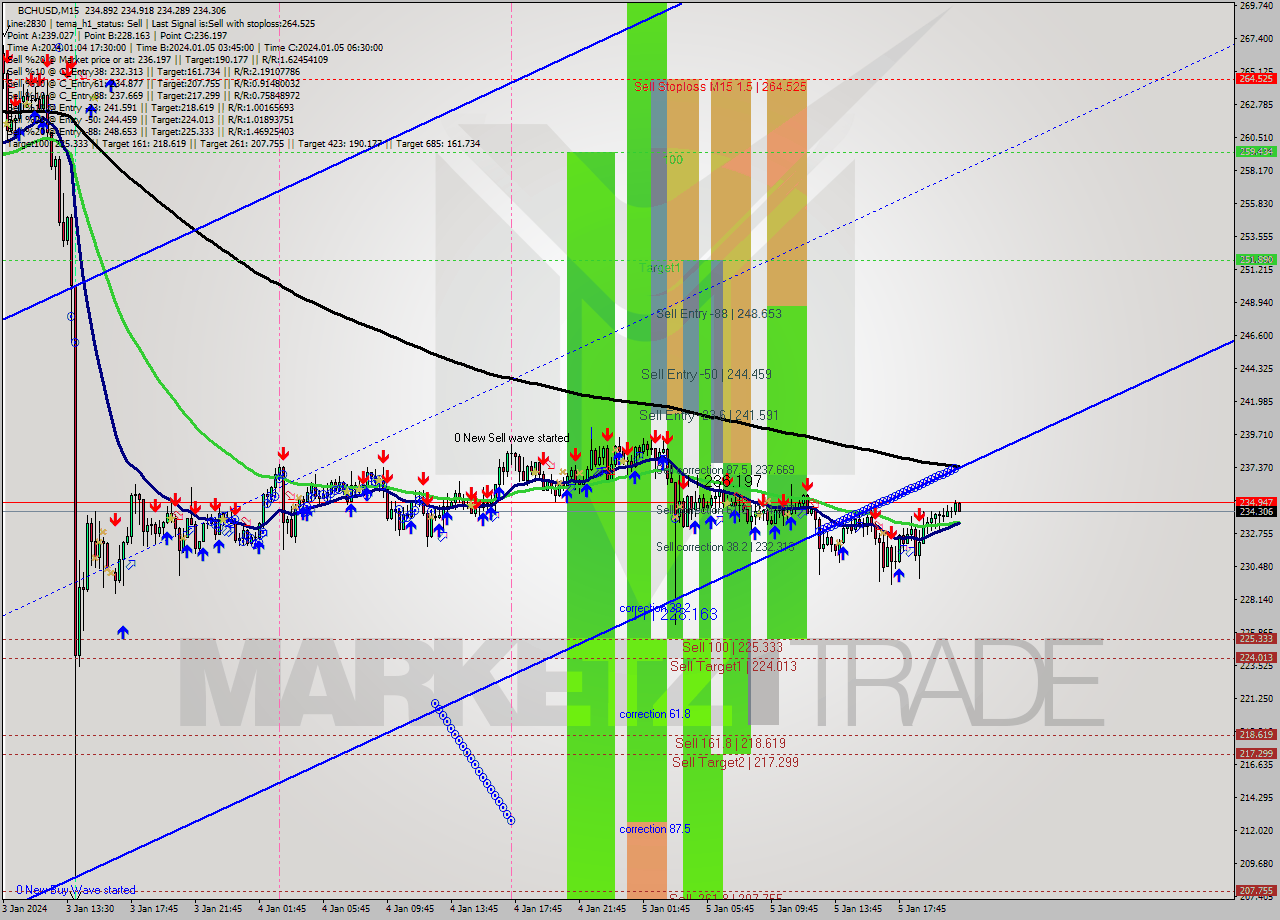Click the '5 Jan 01:45' time axis label
This screenshot has height=920, width=1280.
[x=666, y=909]
